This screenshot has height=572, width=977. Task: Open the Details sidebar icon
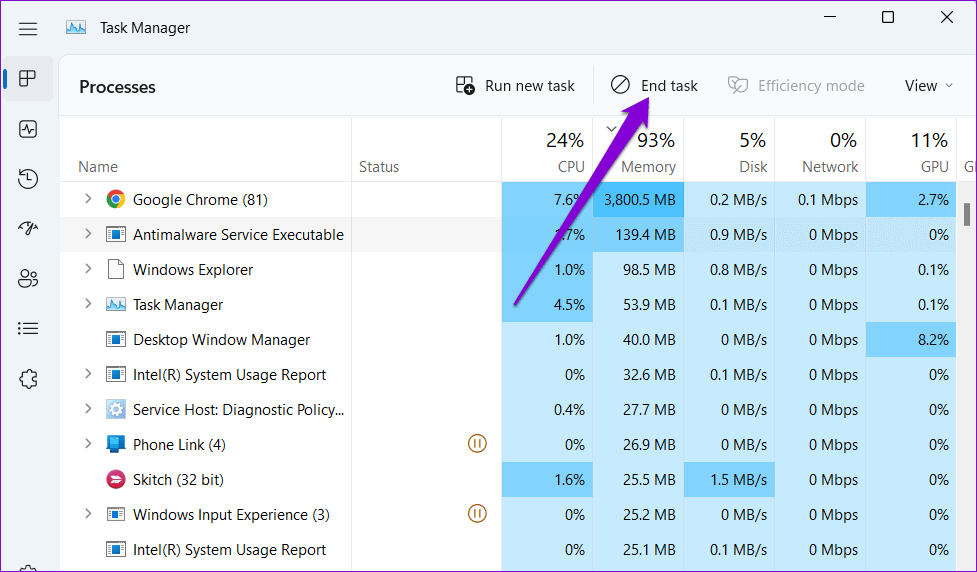28,328
